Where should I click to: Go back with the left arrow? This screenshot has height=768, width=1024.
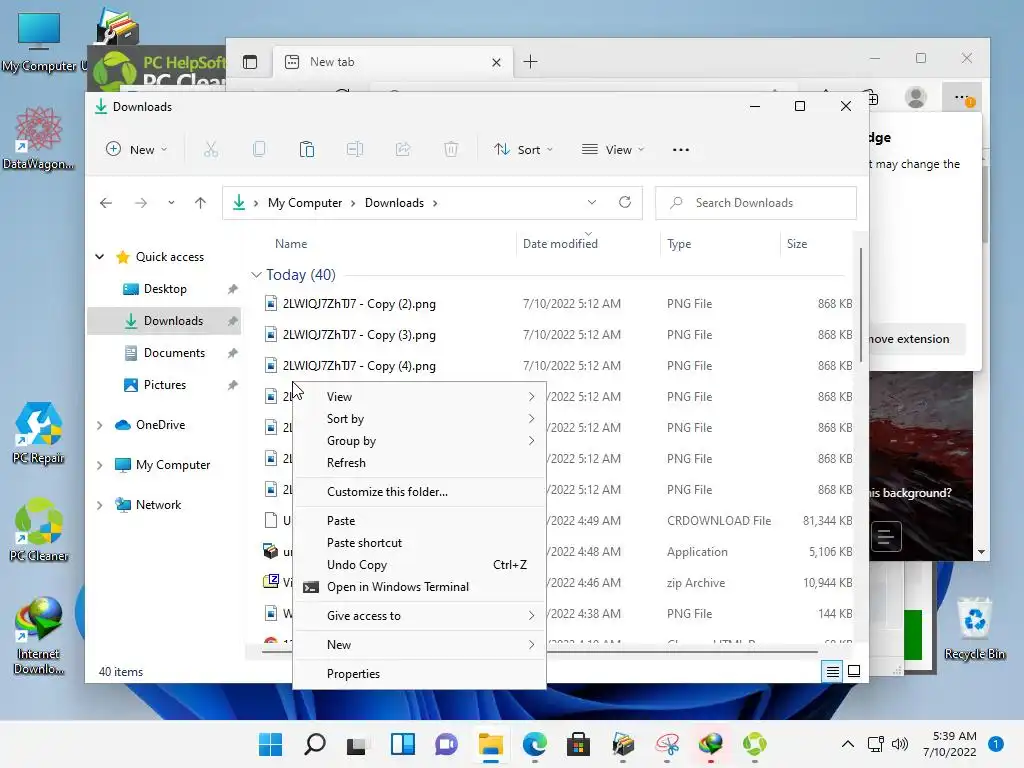click(106, 203)
